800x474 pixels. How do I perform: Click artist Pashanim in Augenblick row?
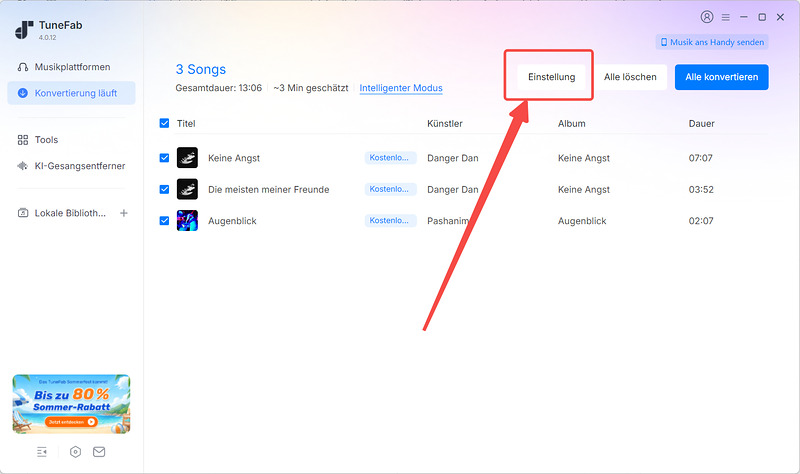pyautogui.click(x=448, y=221)
